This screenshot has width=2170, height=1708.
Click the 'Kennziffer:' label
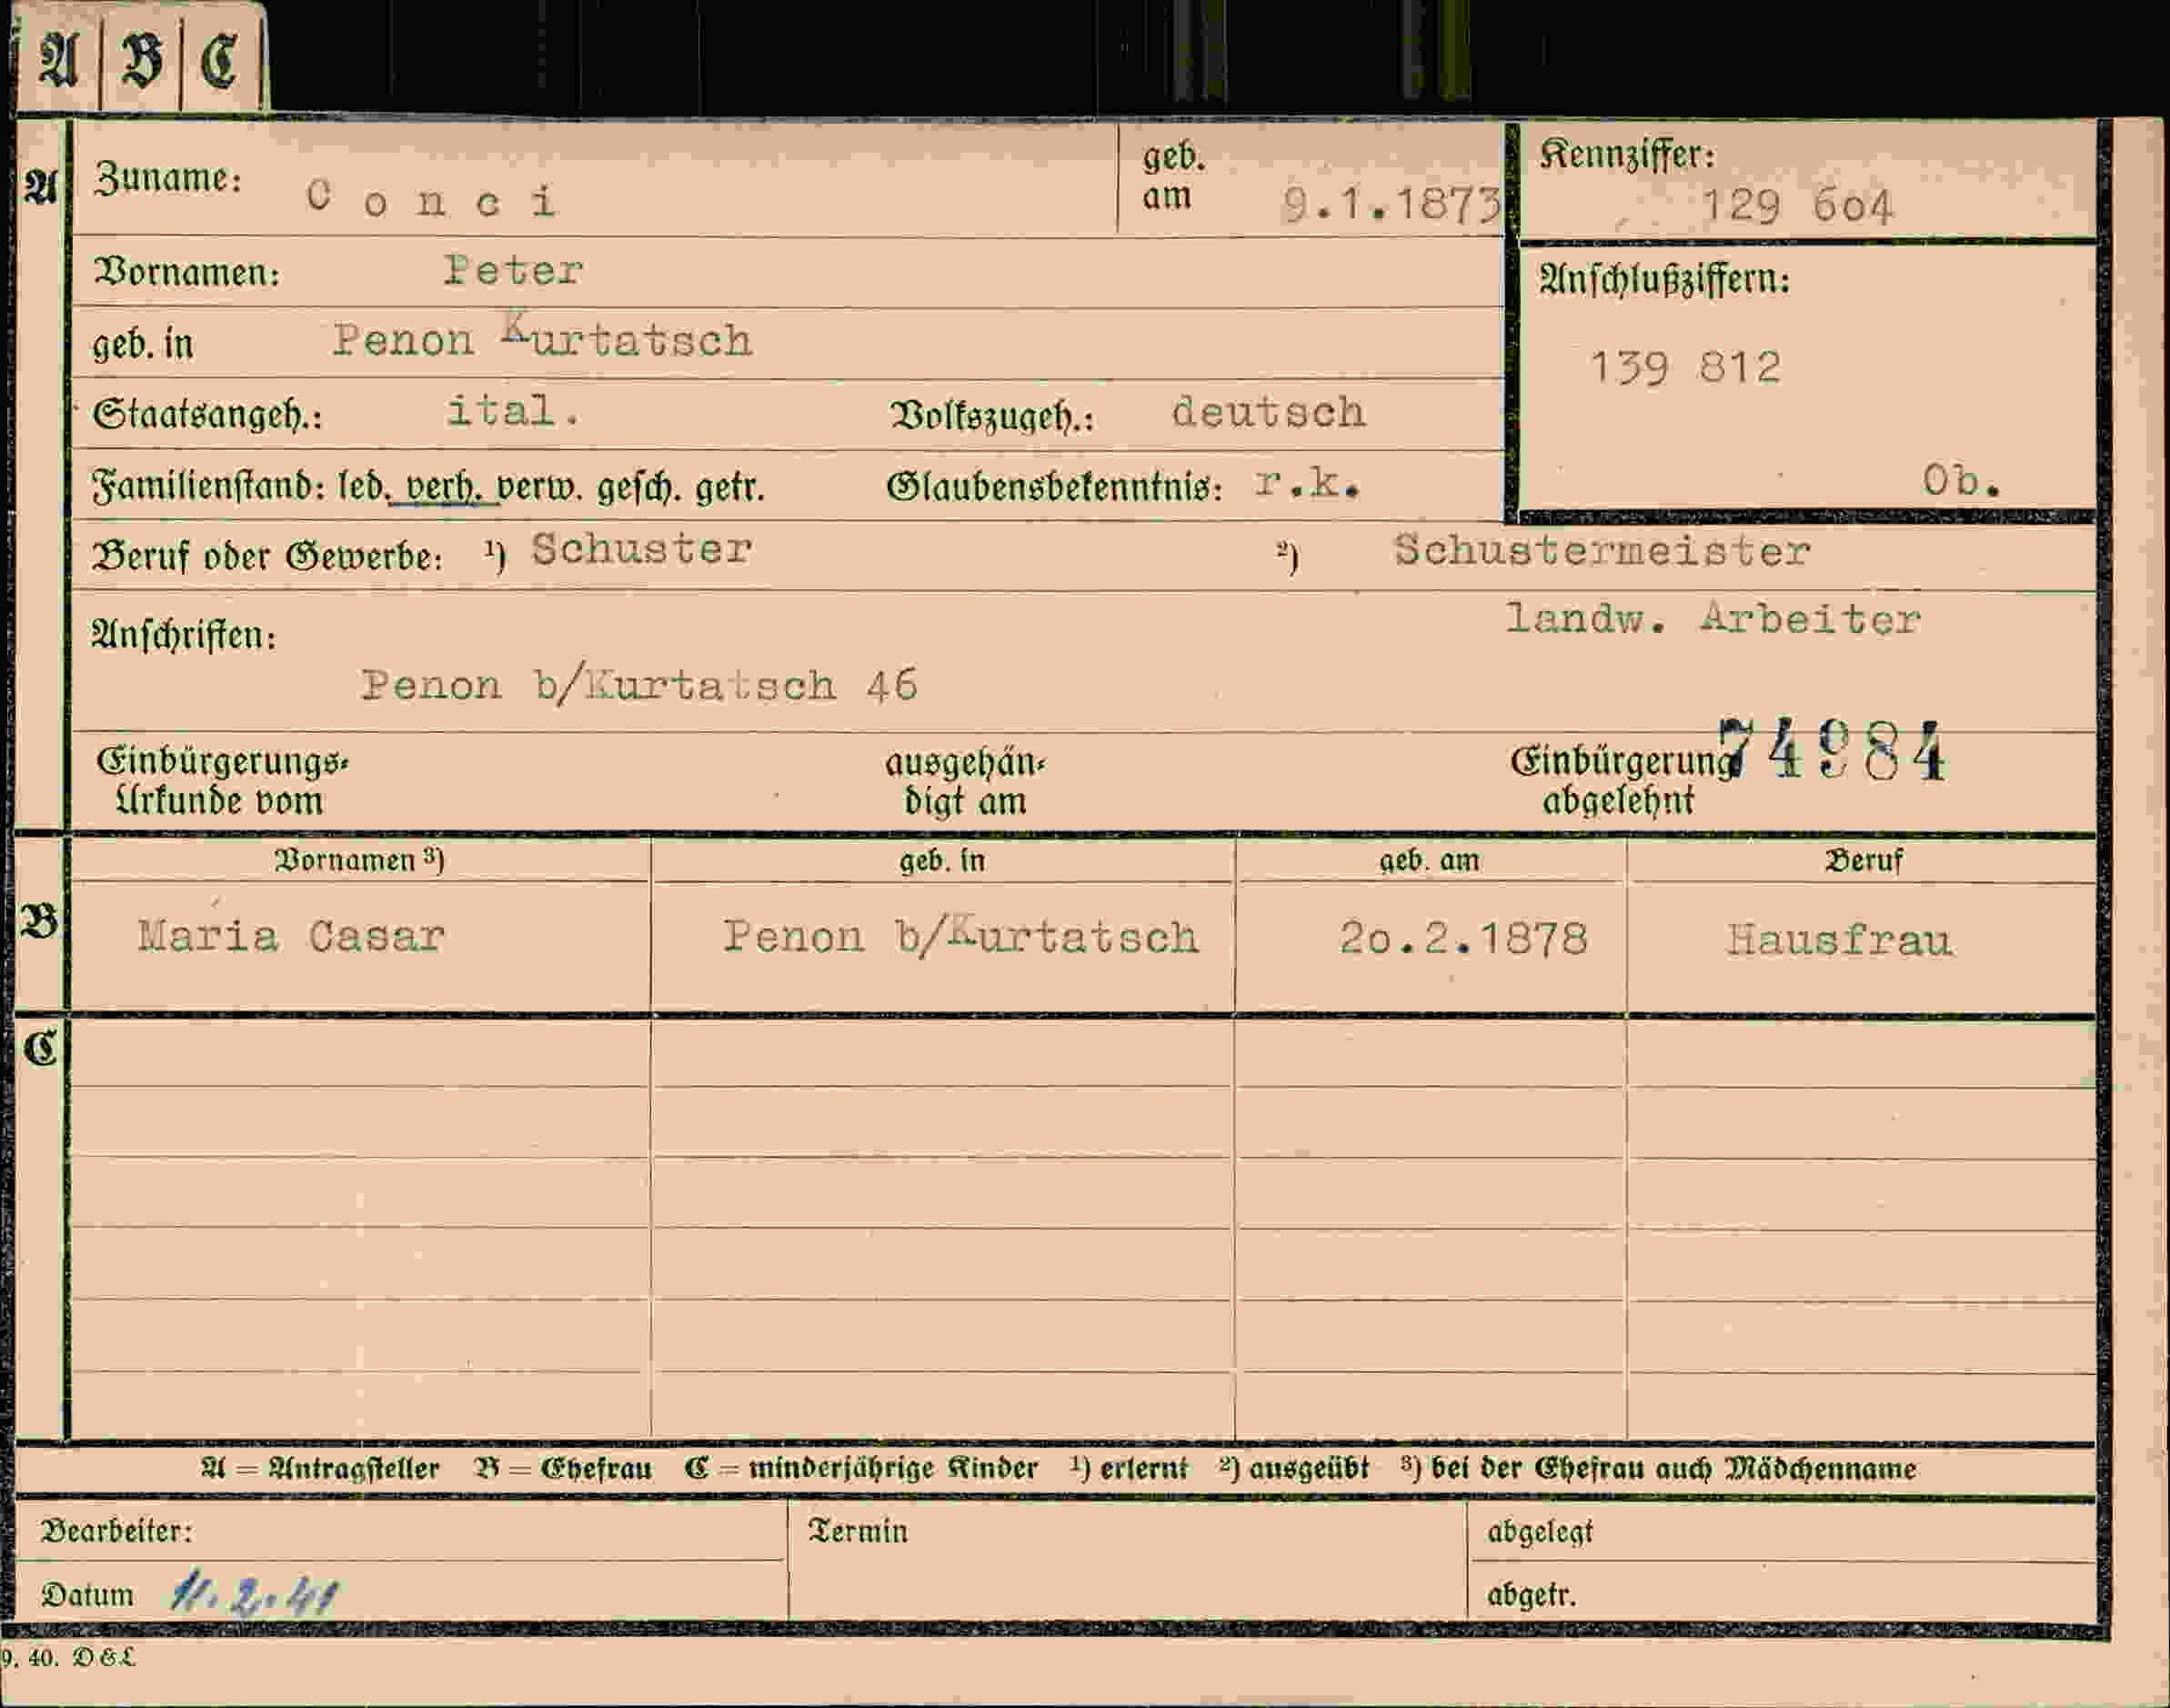point(1627,154)
